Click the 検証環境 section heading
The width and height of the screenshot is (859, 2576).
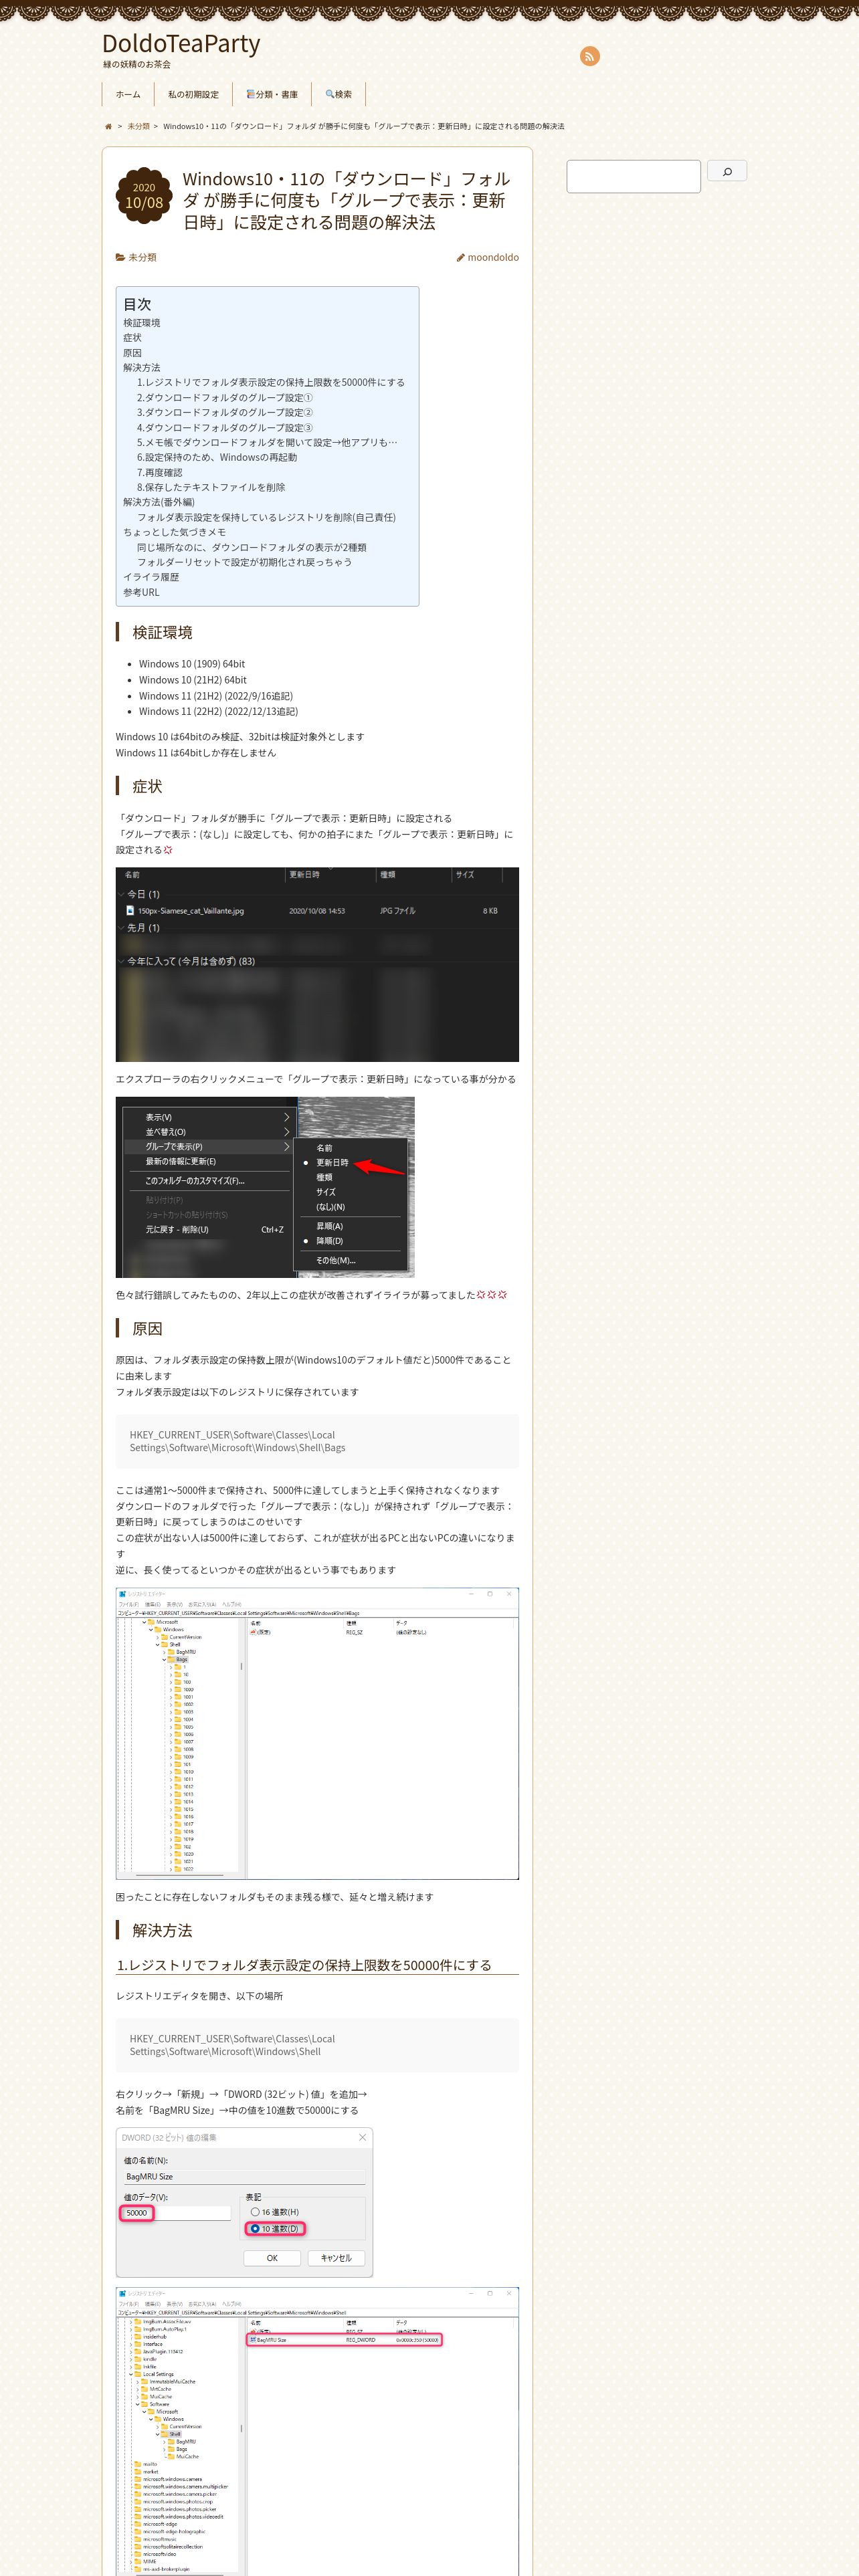point(163,633)
